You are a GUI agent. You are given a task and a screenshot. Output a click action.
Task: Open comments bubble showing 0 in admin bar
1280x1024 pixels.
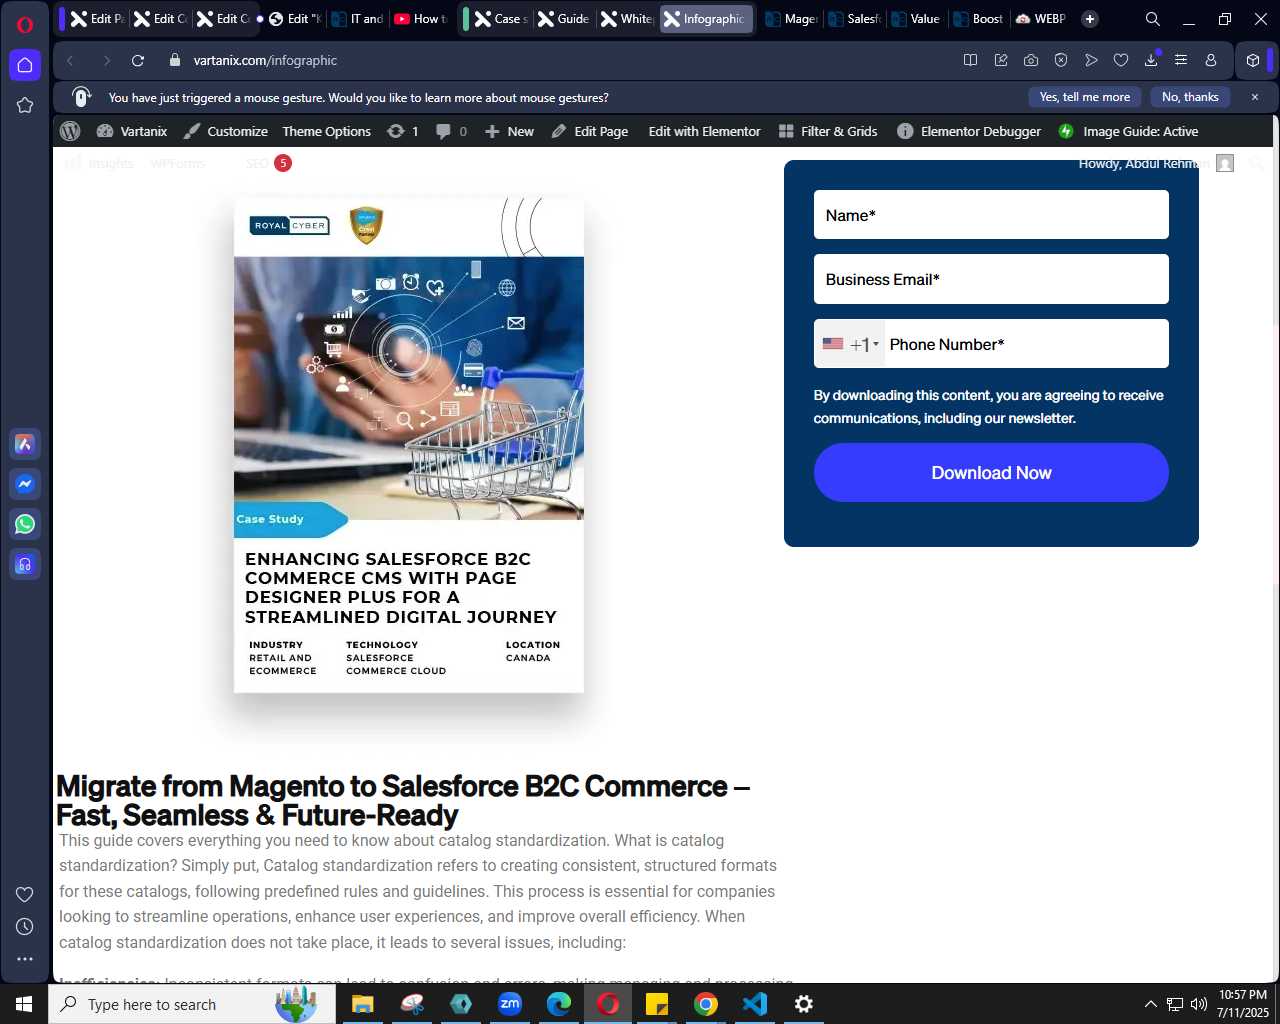[x=452, y=131]
